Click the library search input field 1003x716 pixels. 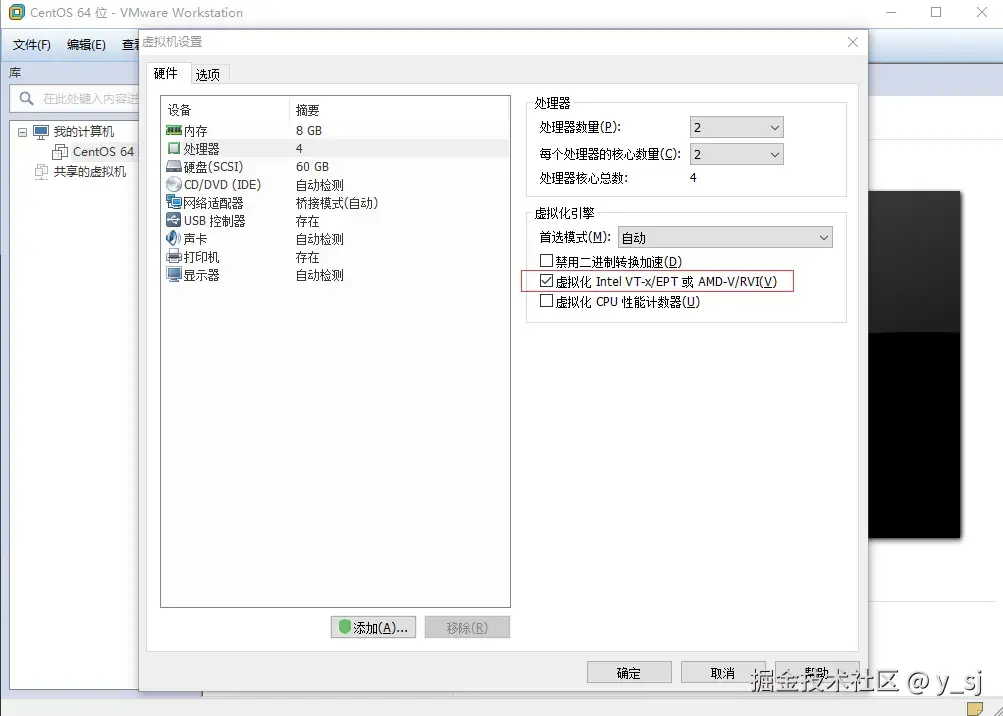[x=75, y=99]
